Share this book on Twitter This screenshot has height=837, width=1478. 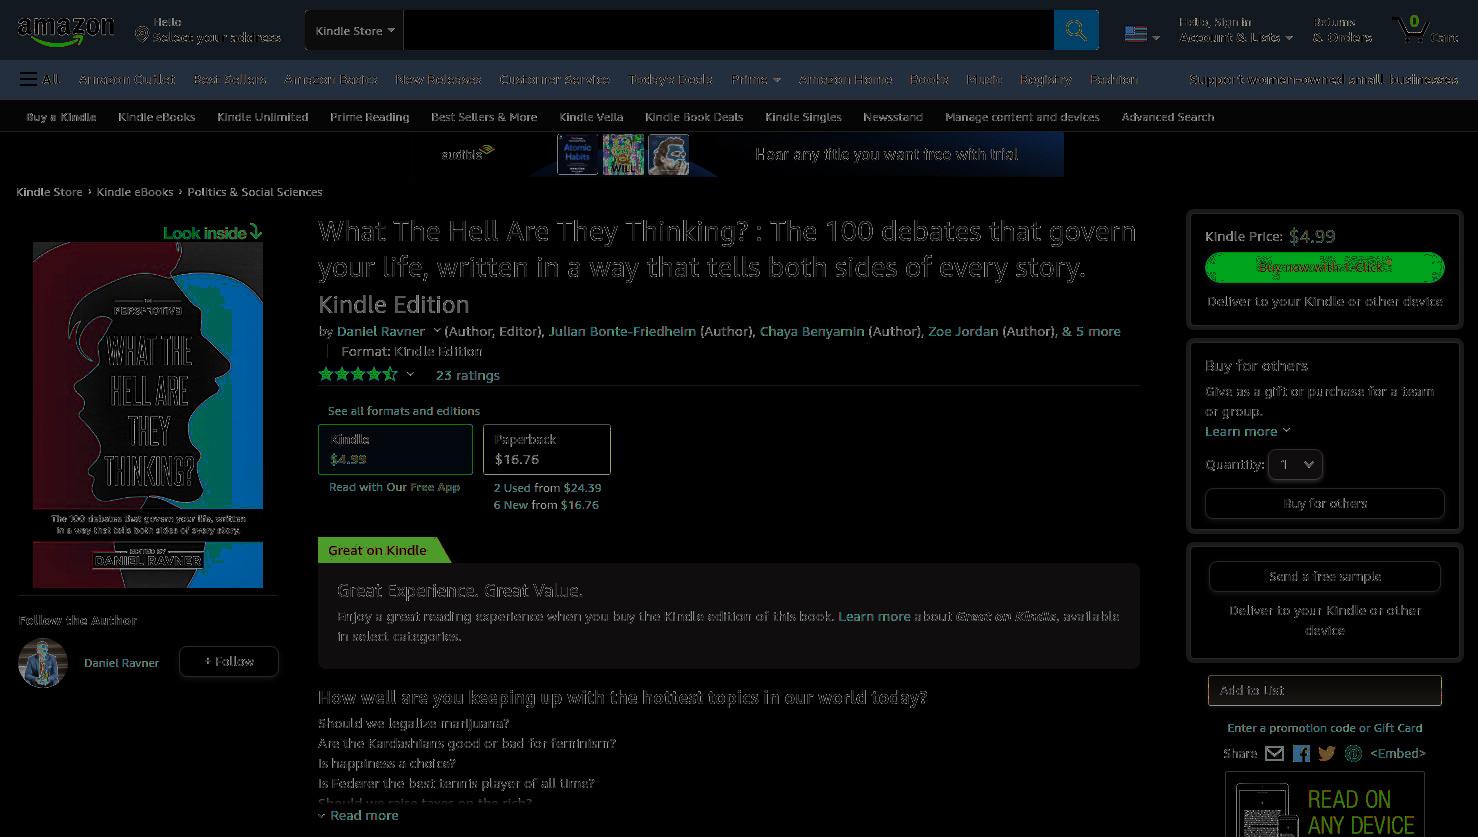1327,754
